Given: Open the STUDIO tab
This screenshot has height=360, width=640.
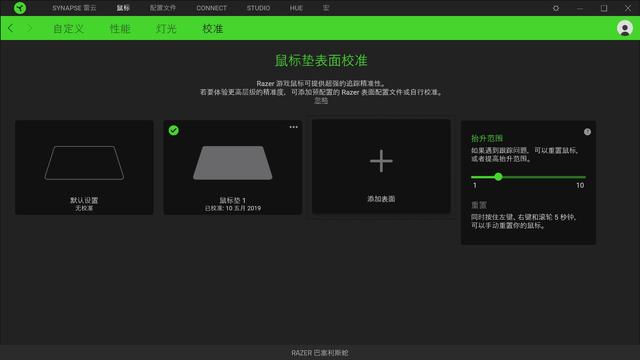Looking at the screenshot, I should pos(258,8).
